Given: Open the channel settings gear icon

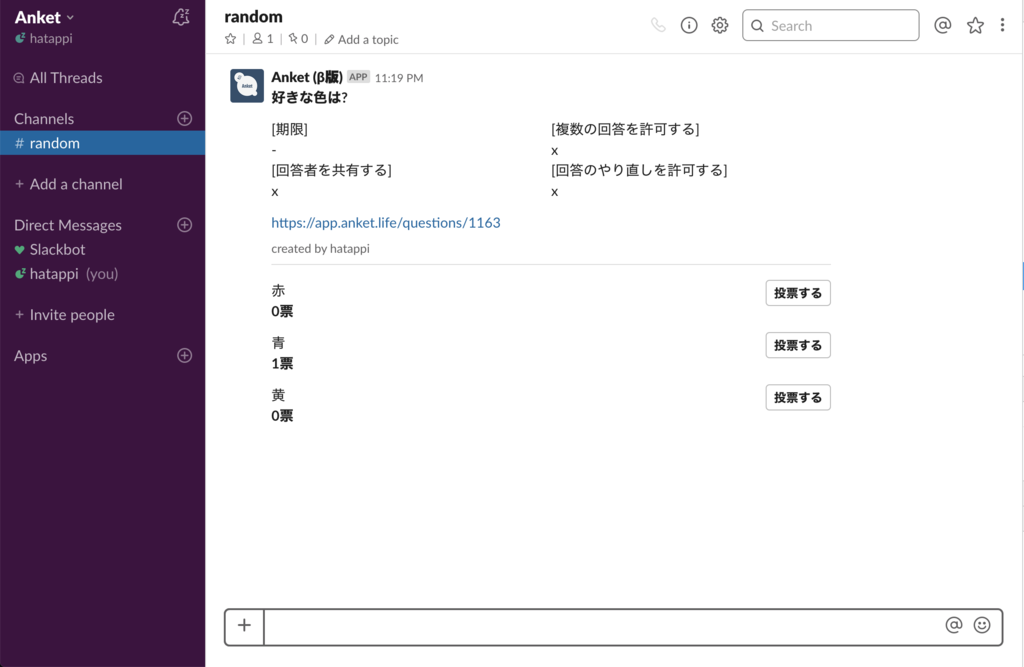Looking at the screenshot, I should click(719, 25).
